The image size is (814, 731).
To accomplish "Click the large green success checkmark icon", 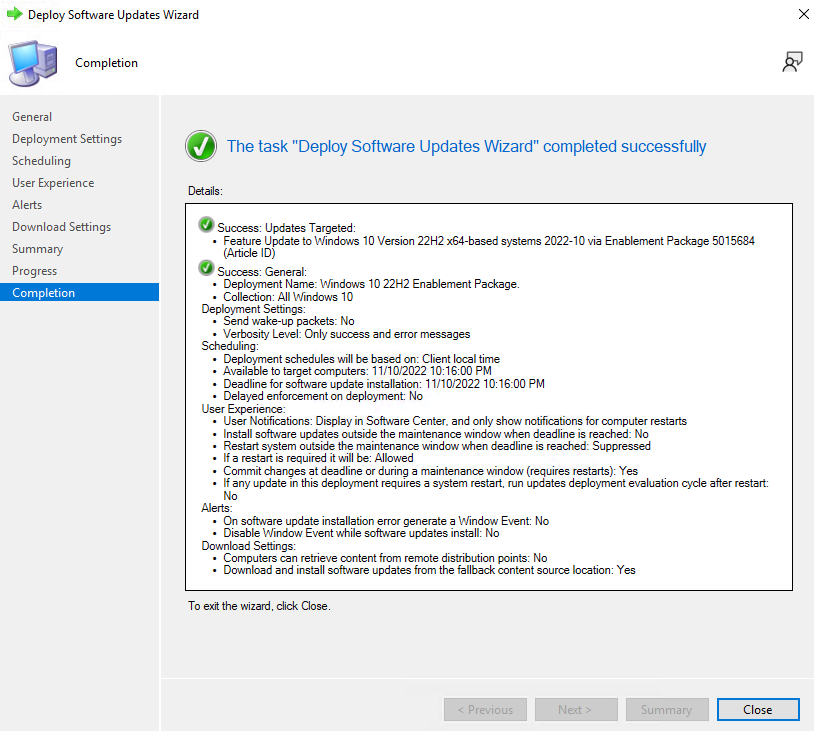I will click(x=201, y=146).
